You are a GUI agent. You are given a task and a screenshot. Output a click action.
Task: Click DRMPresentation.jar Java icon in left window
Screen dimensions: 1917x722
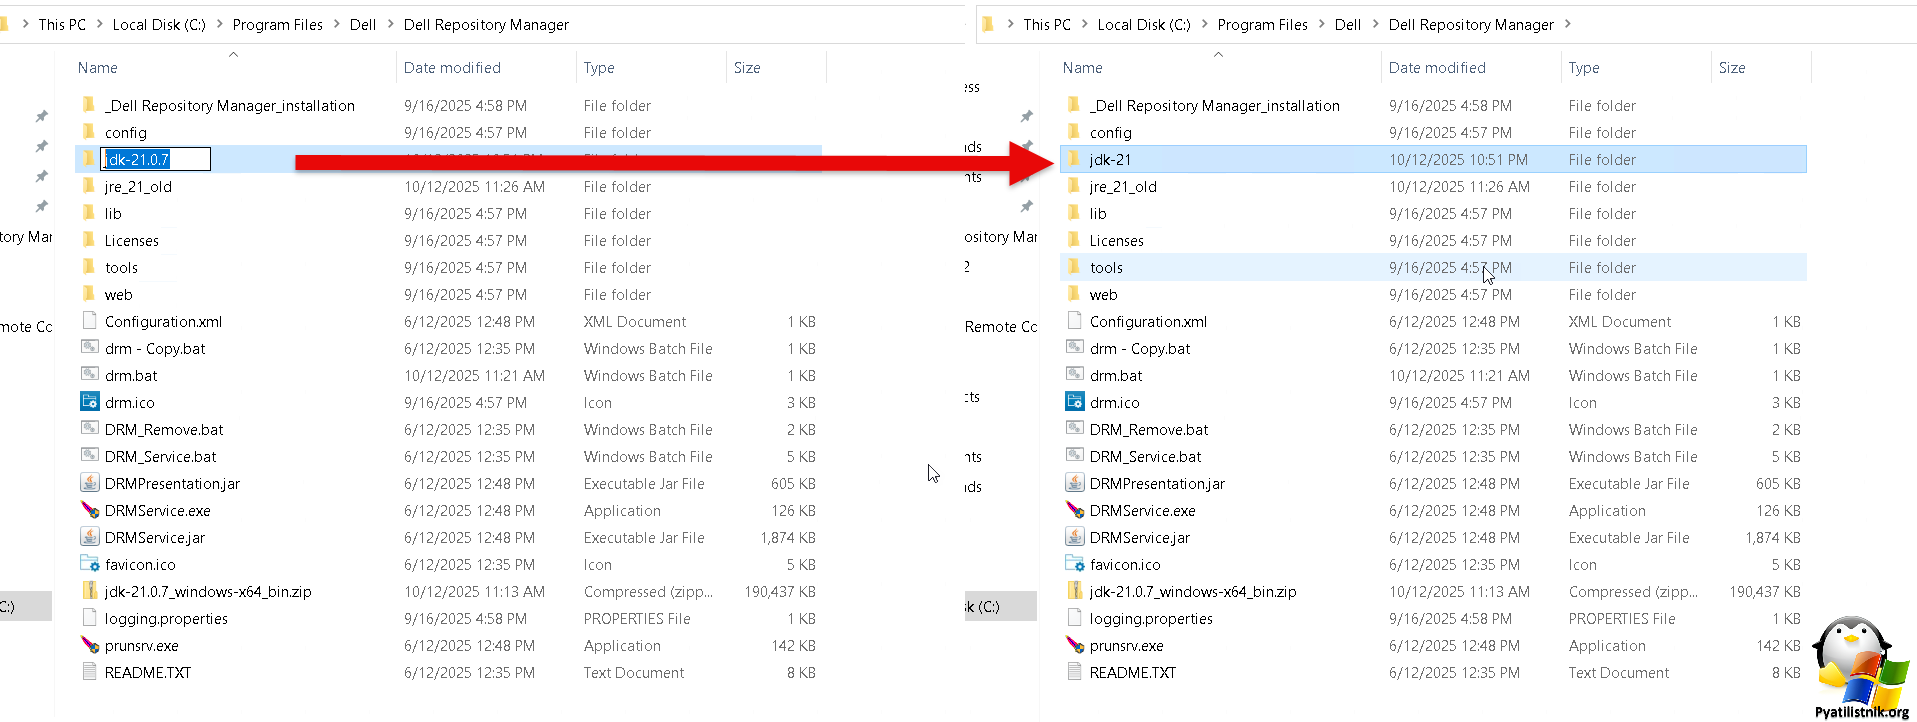(89, 483)
